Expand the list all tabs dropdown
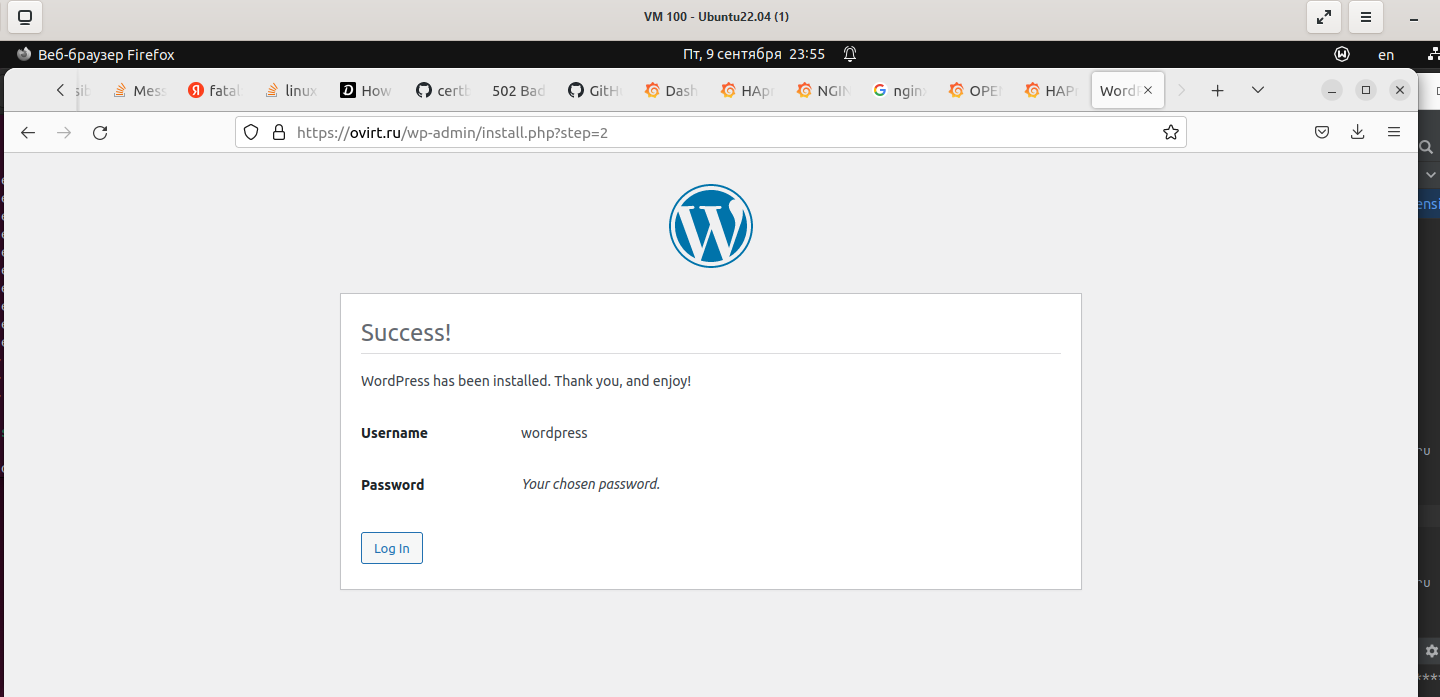Image resolution: width=1440 pixels, height=697 pixels. tap(1258, 90)
